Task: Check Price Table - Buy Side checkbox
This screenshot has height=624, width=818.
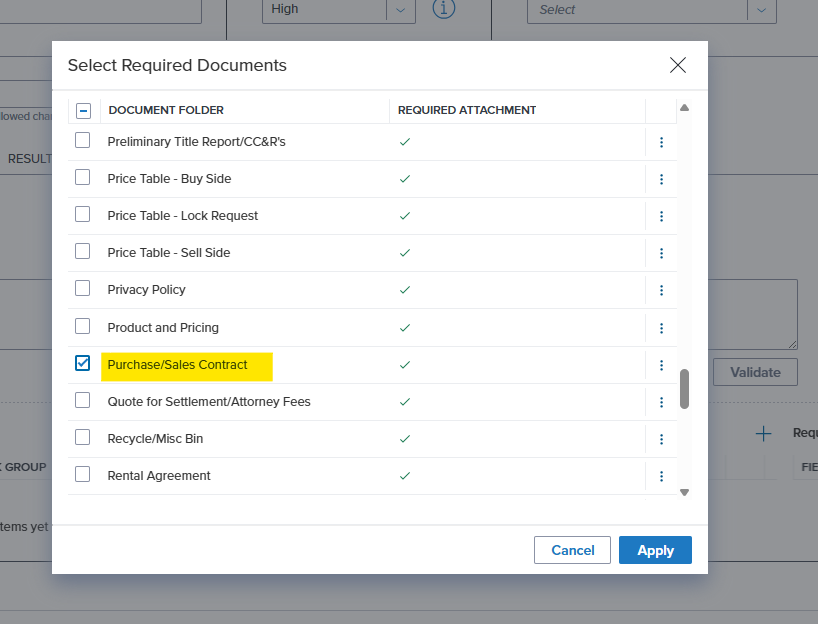Action: pyautogui.click(x=82, y=177)
